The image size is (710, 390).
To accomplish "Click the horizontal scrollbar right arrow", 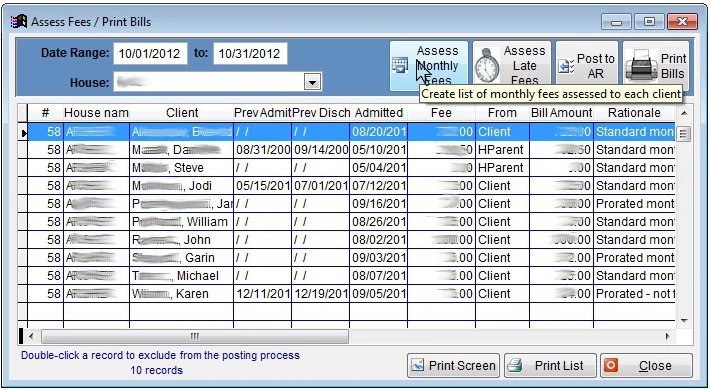I will point(668,336).
